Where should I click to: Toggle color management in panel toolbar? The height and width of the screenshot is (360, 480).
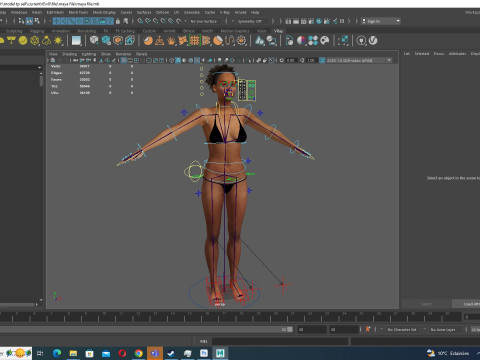point(322,60)
